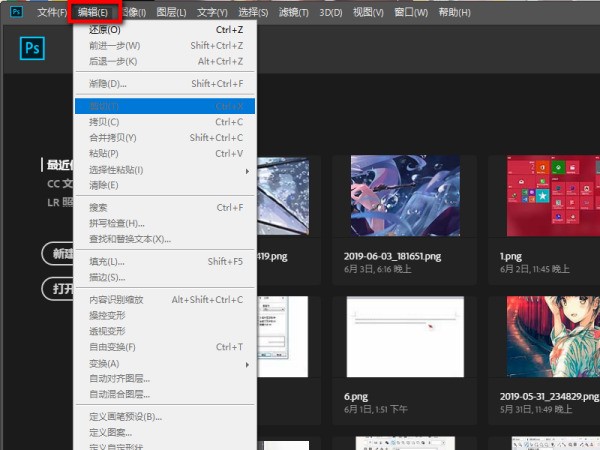Click the Ps icon in the title bar
This screenshot has width=600, height=450.
[15, 12]
